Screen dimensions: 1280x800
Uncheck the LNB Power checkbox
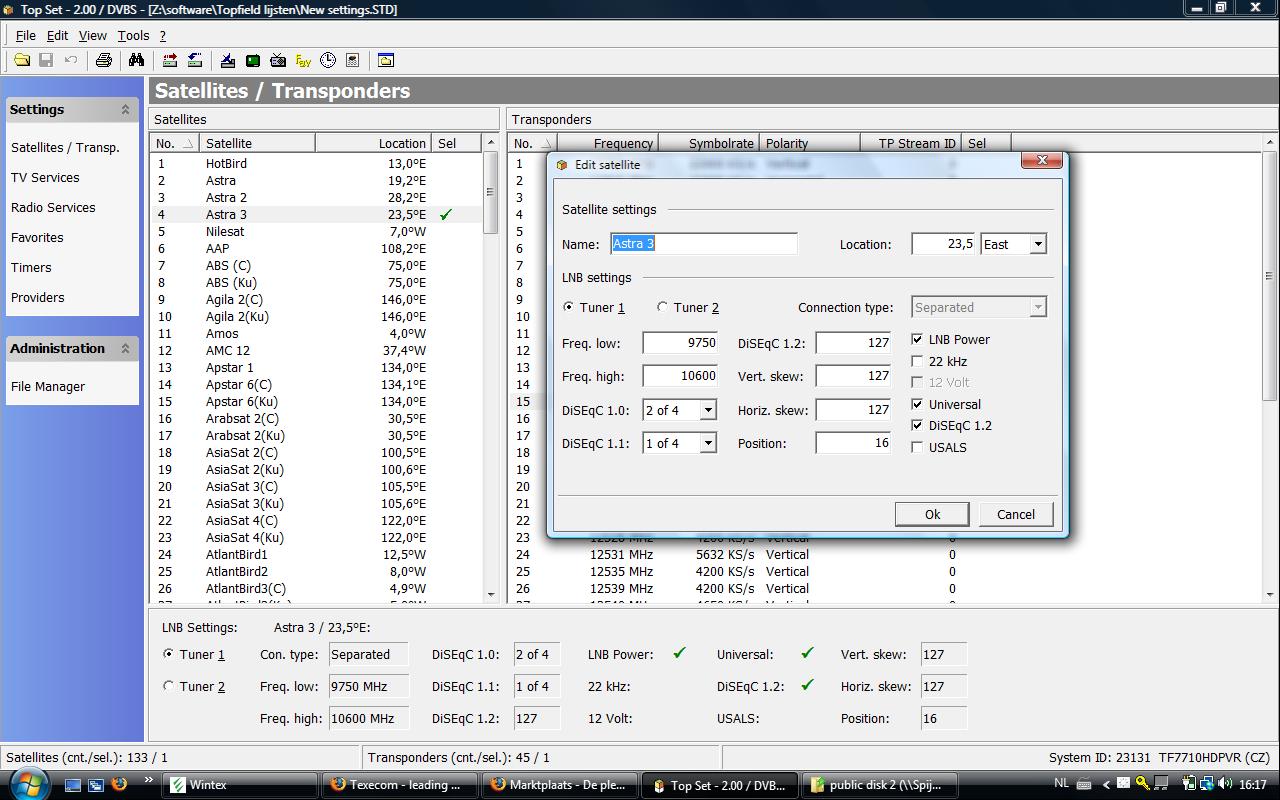[917, 340]
